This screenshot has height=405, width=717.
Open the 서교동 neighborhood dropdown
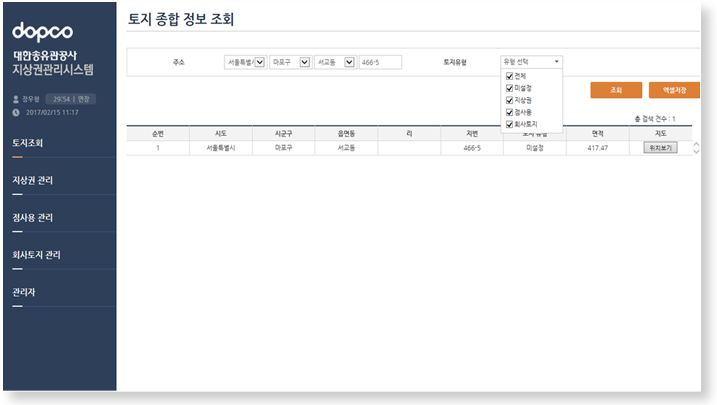(335, 62)
